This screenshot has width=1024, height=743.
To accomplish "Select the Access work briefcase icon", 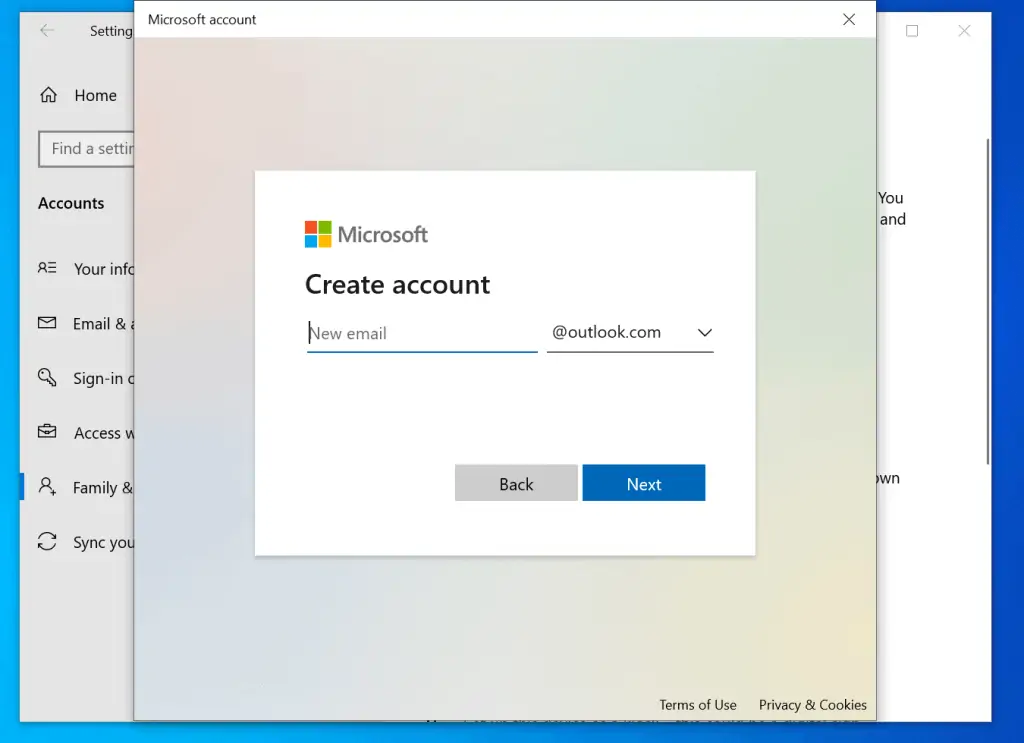I will coord(47,432).
